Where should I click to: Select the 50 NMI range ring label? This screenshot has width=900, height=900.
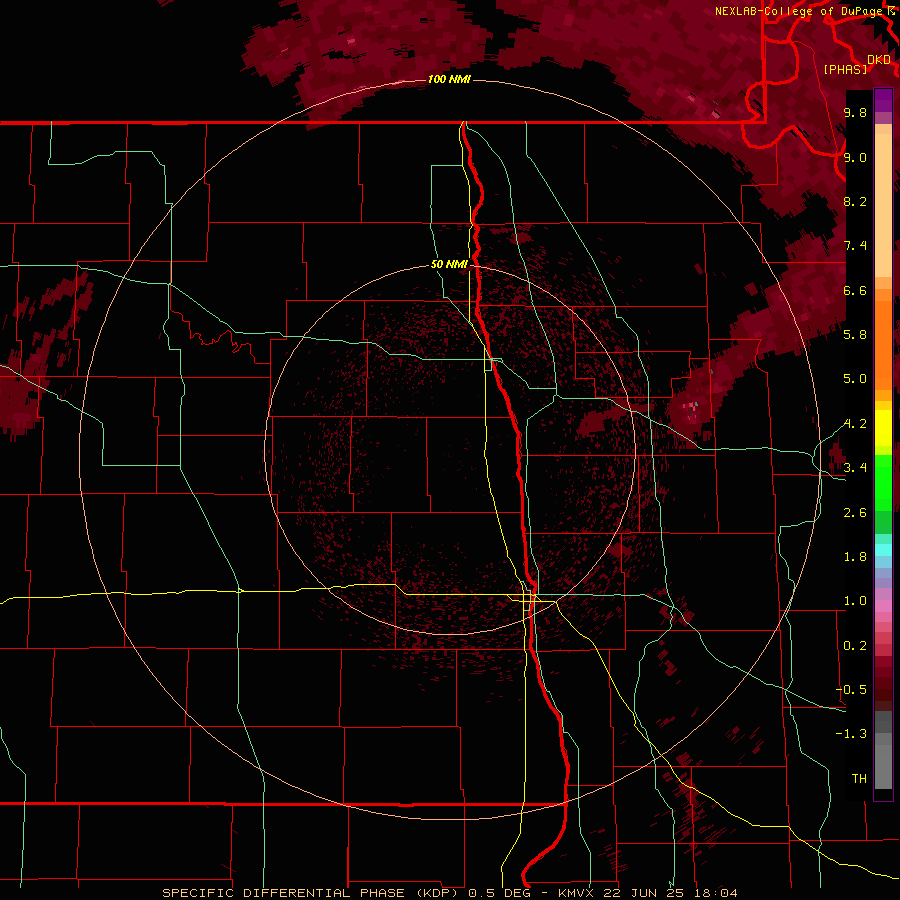point(449,264)
